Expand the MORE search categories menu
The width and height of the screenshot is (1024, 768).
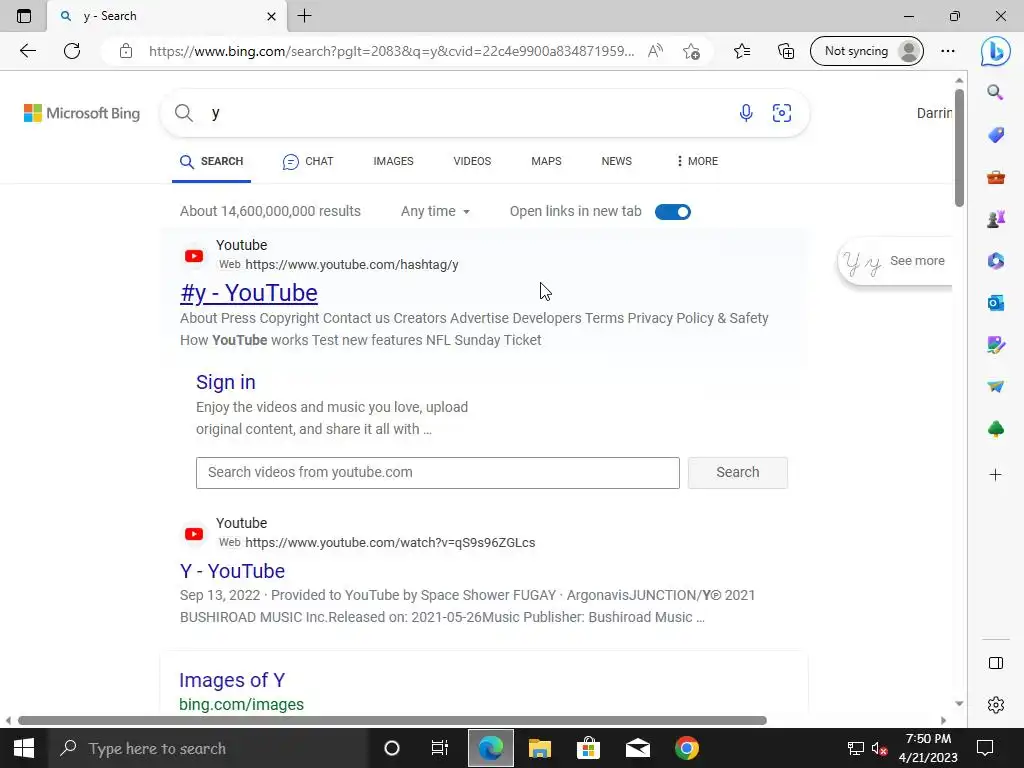click(697, 161)
